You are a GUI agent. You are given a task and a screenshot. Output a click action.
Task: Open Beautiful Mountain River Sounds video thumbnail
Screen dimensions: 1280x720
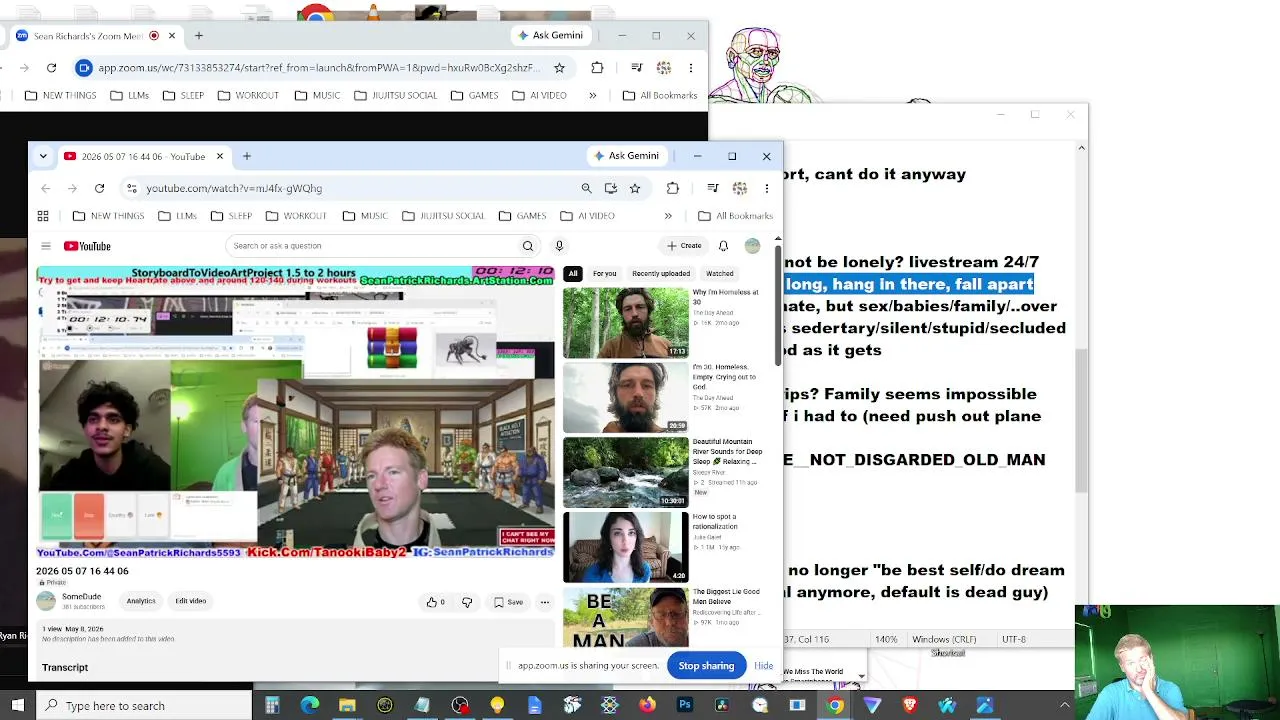(626, 472)
